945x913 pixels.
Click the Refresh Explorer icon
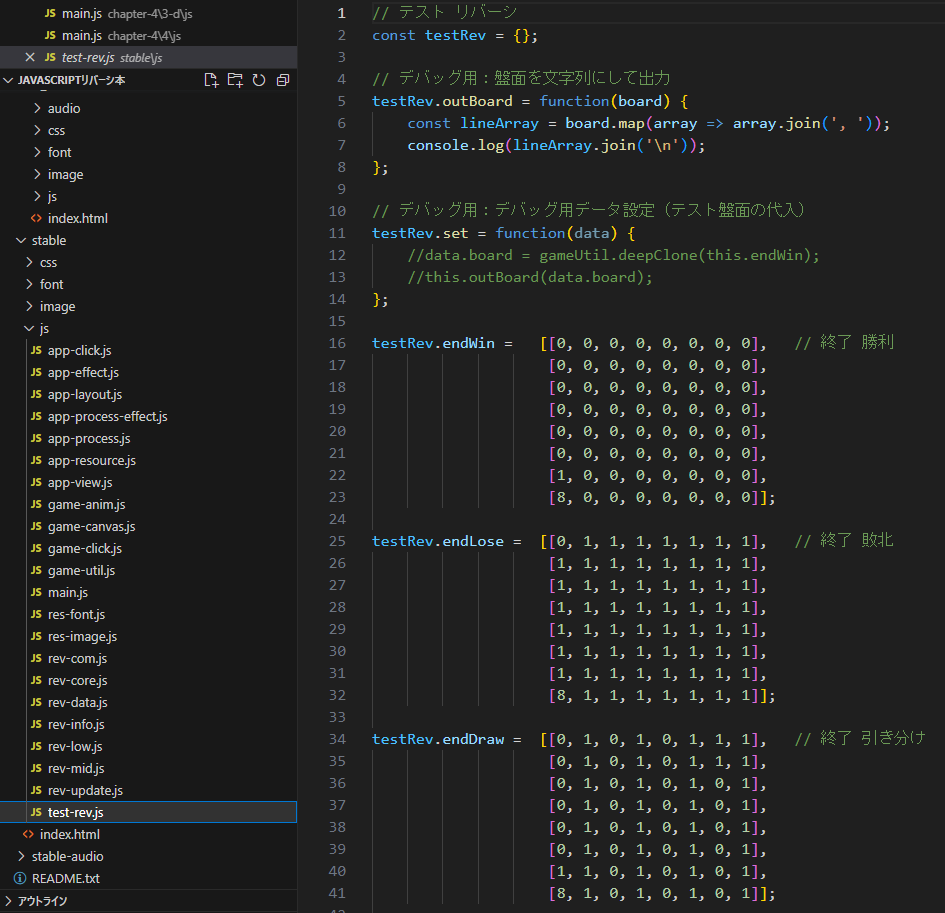[x=259, y=79]
